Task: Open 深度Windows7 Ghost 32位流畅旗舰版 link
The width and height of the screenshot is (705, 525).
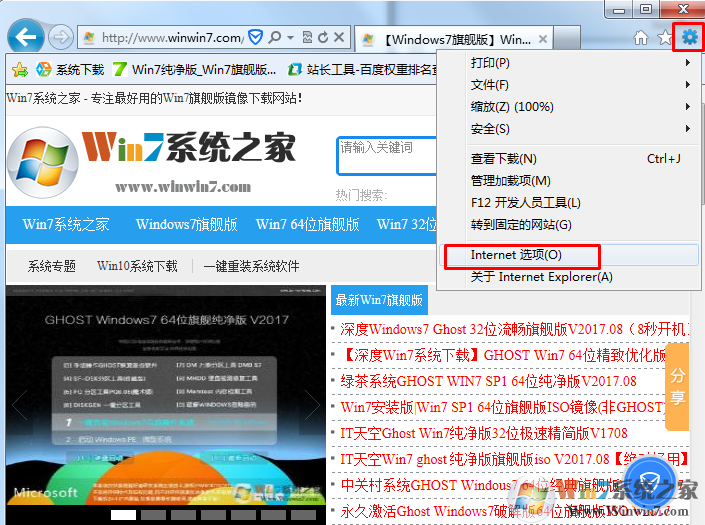Action: click(x=514, y=329)
